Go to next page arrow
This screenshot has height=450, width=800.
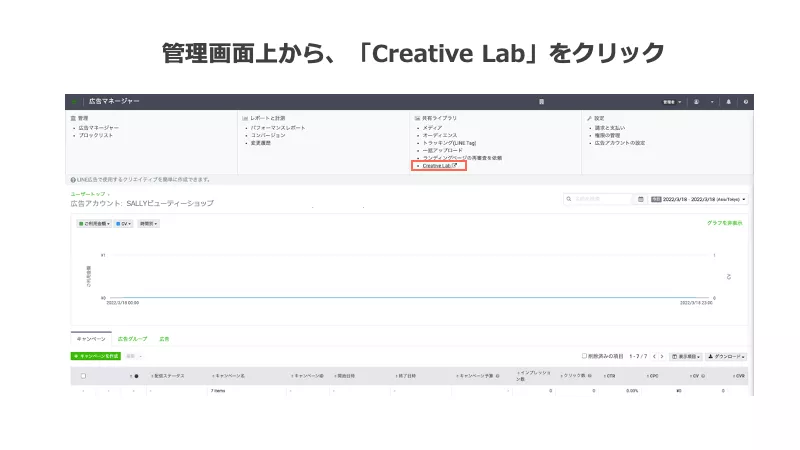[663, 356]
